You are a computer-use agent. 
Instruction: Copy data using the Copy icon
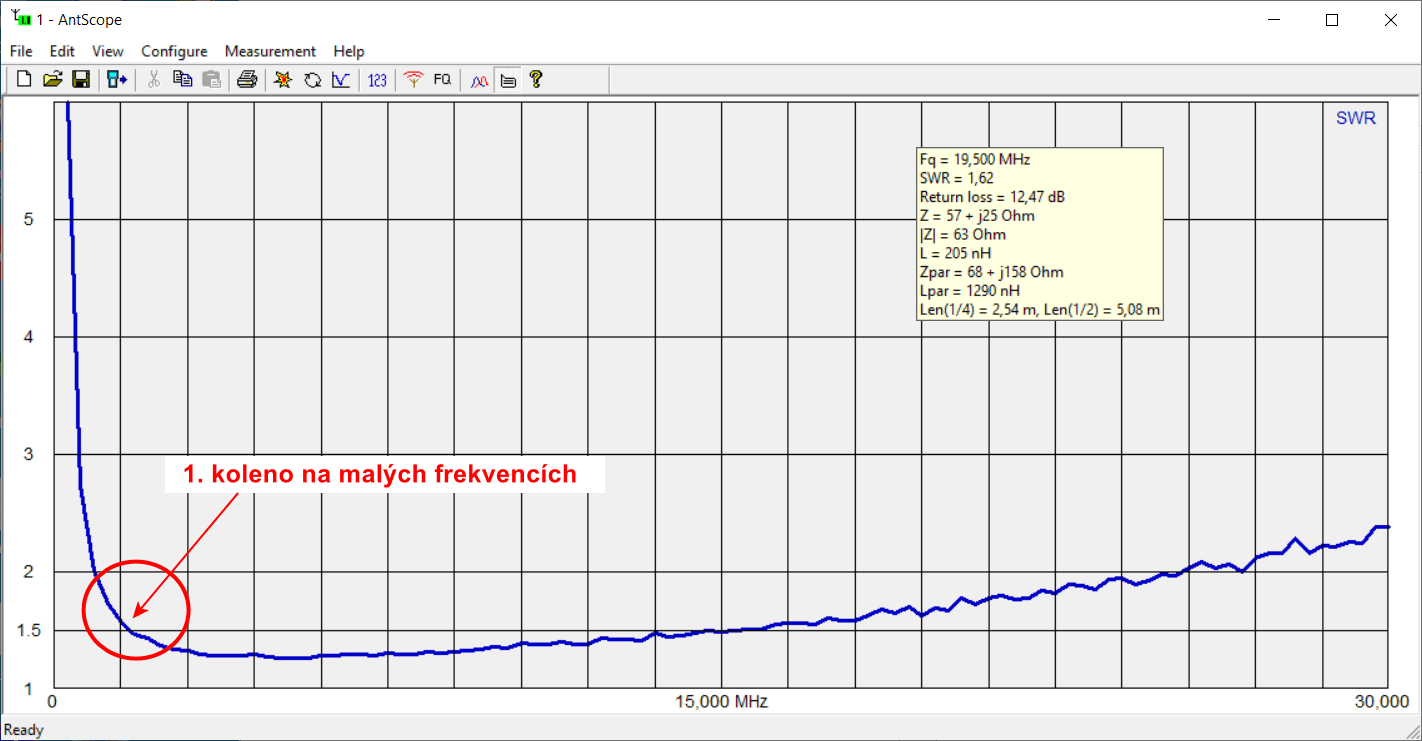(x=182, y=80)
